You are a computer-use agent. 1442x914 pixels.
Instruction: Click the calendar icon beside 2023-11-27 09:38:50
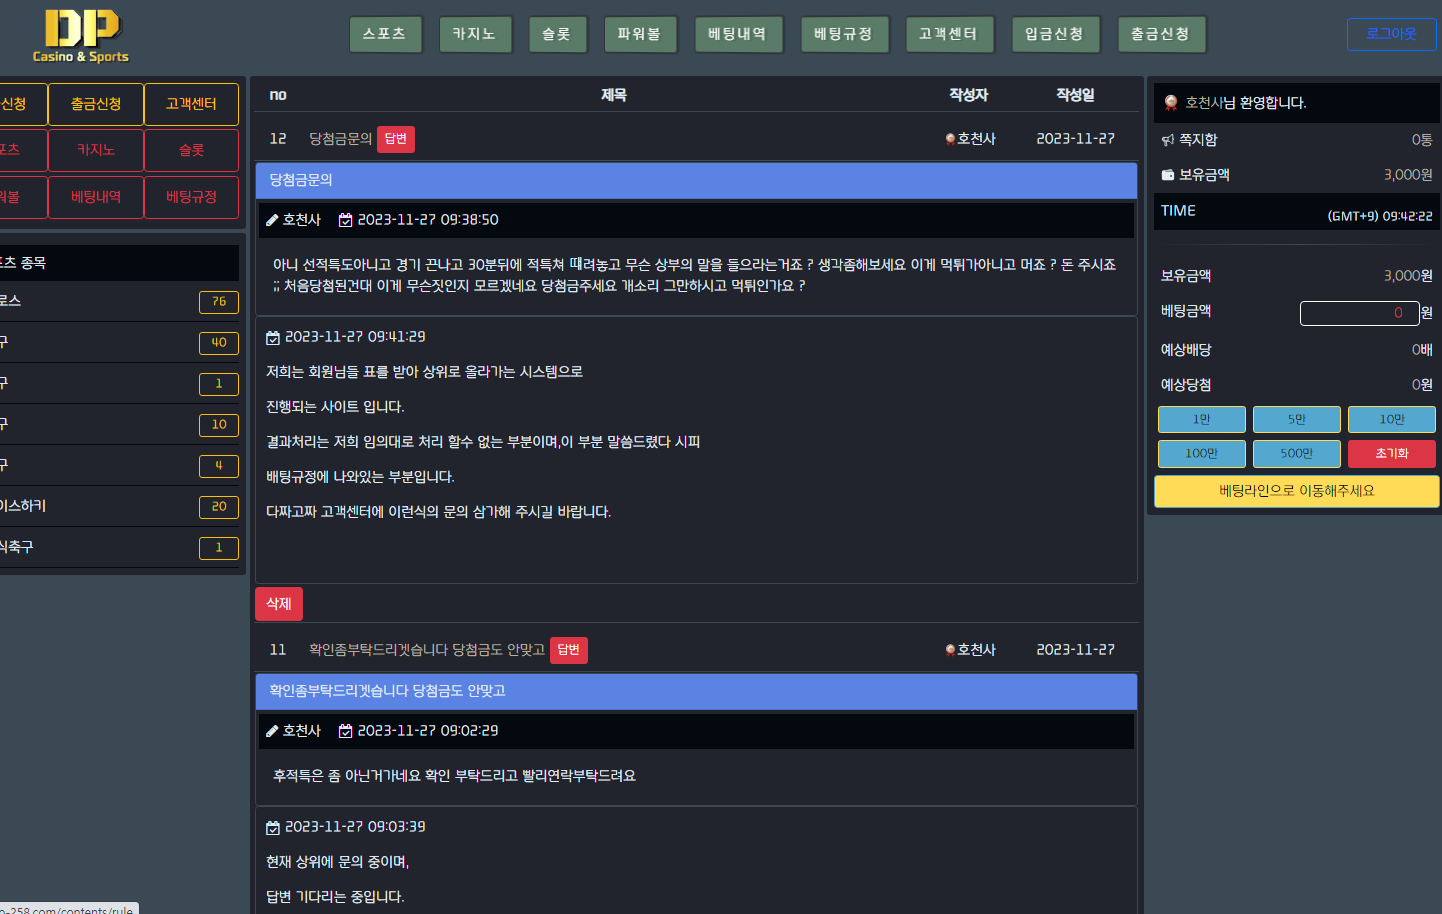[345, 220]
